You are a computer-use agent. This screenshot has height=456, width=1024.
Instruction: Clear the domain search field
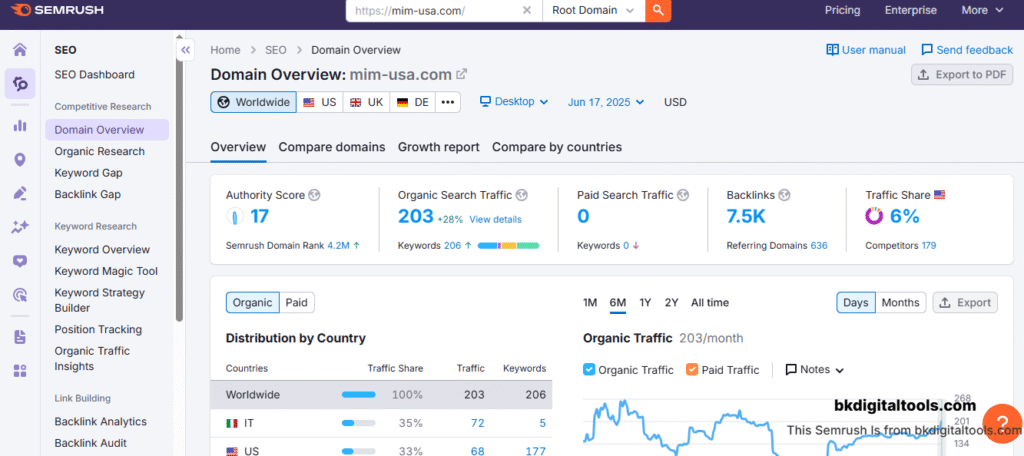click(528, 10)
